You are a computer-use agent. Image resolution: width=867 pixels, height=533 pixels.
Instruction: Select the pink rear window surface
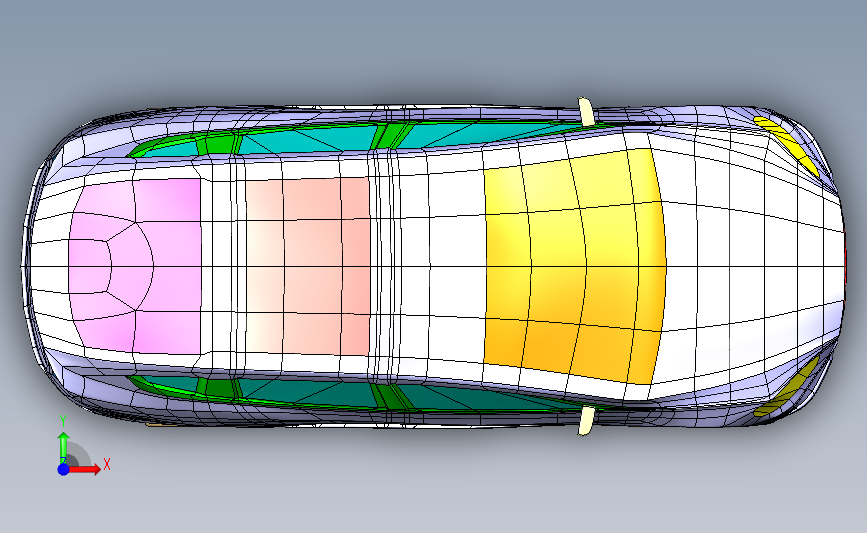point(135,266)
